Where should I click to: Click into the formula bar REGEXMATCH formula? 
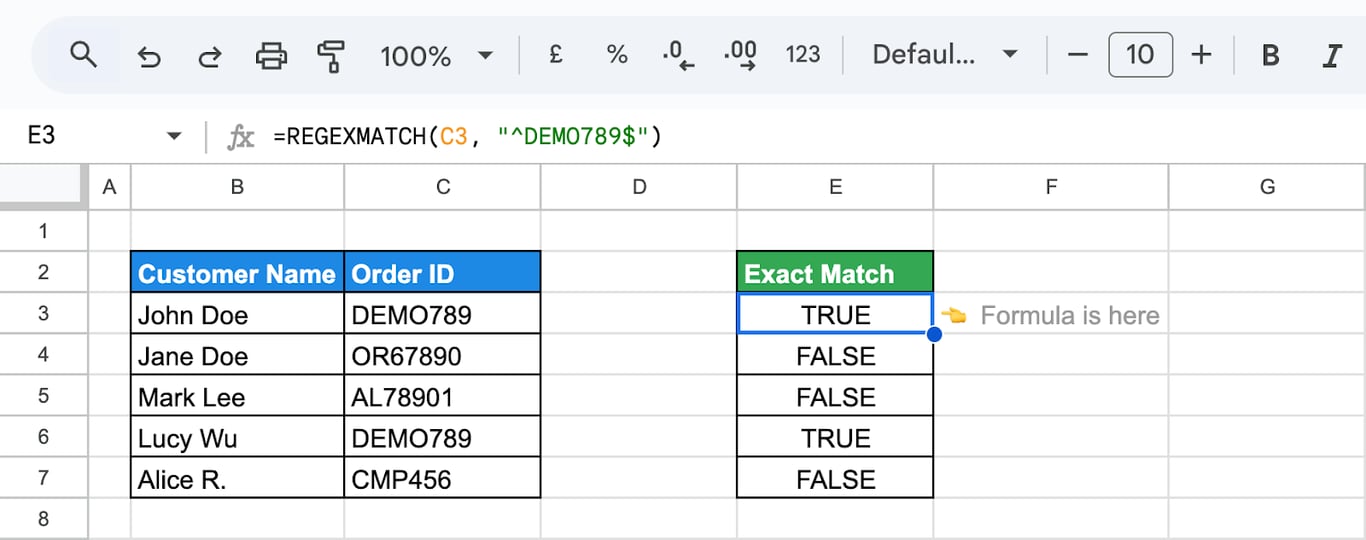(467, 136)
